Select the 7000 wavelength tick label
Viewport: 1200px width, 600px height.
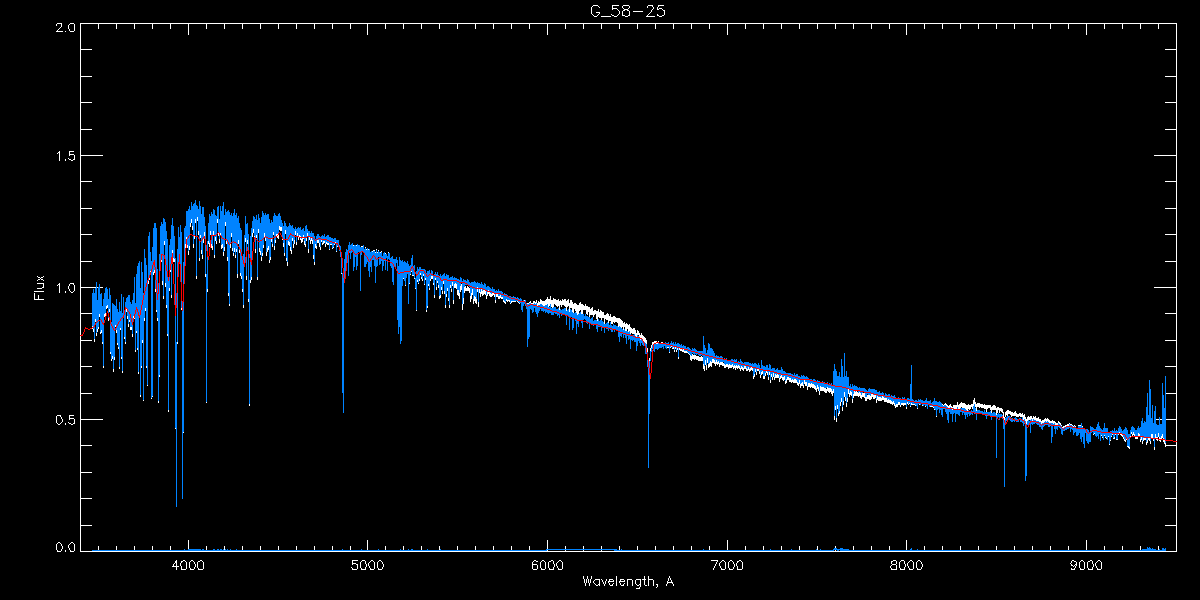(727, 564)
